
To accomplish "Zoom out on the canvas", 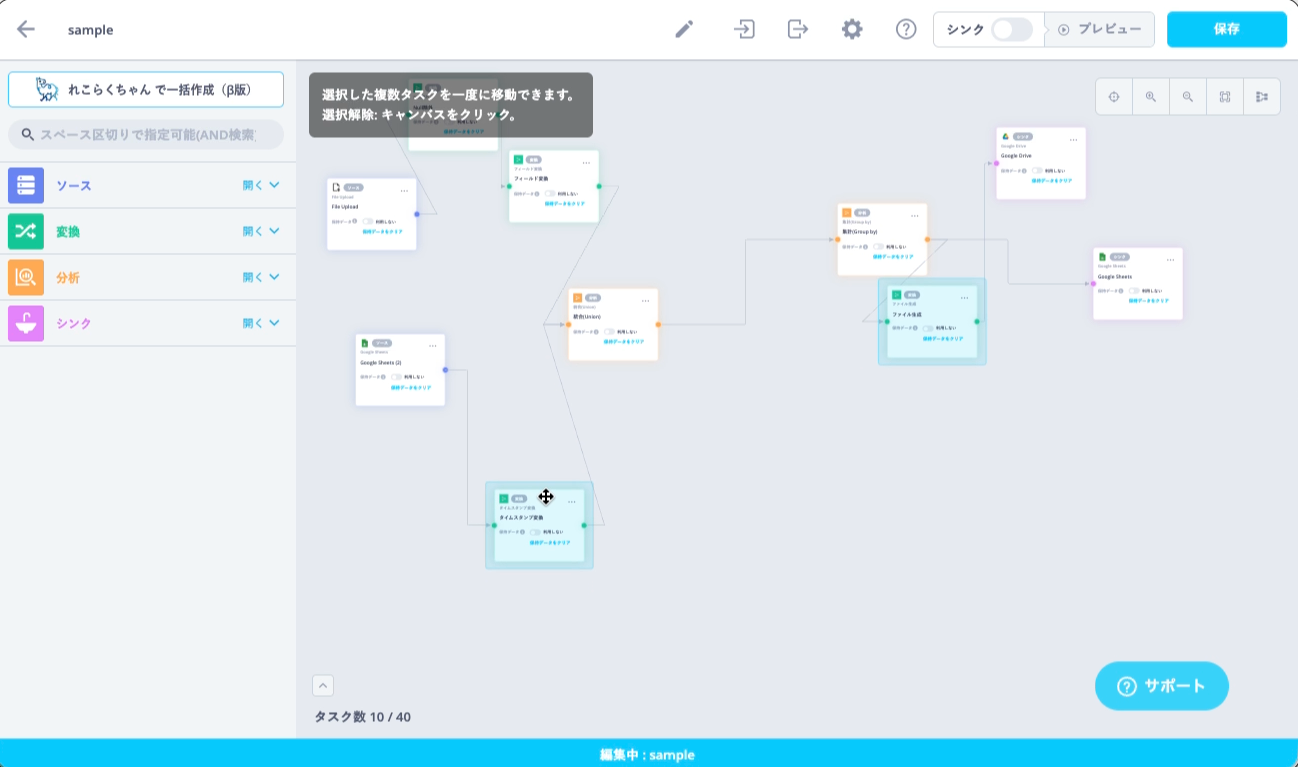I will click(x=1188, y=97).
